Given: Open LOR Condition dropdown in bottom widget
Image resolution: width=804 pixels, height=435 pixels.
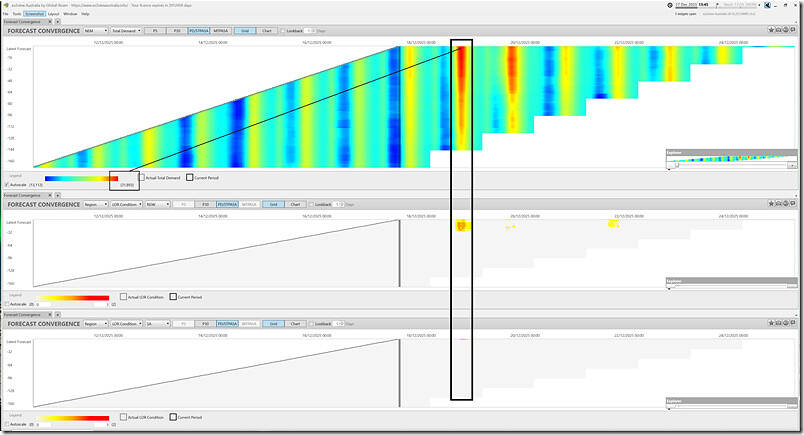Looking at the screenshot, I should [x=126, y=324].
